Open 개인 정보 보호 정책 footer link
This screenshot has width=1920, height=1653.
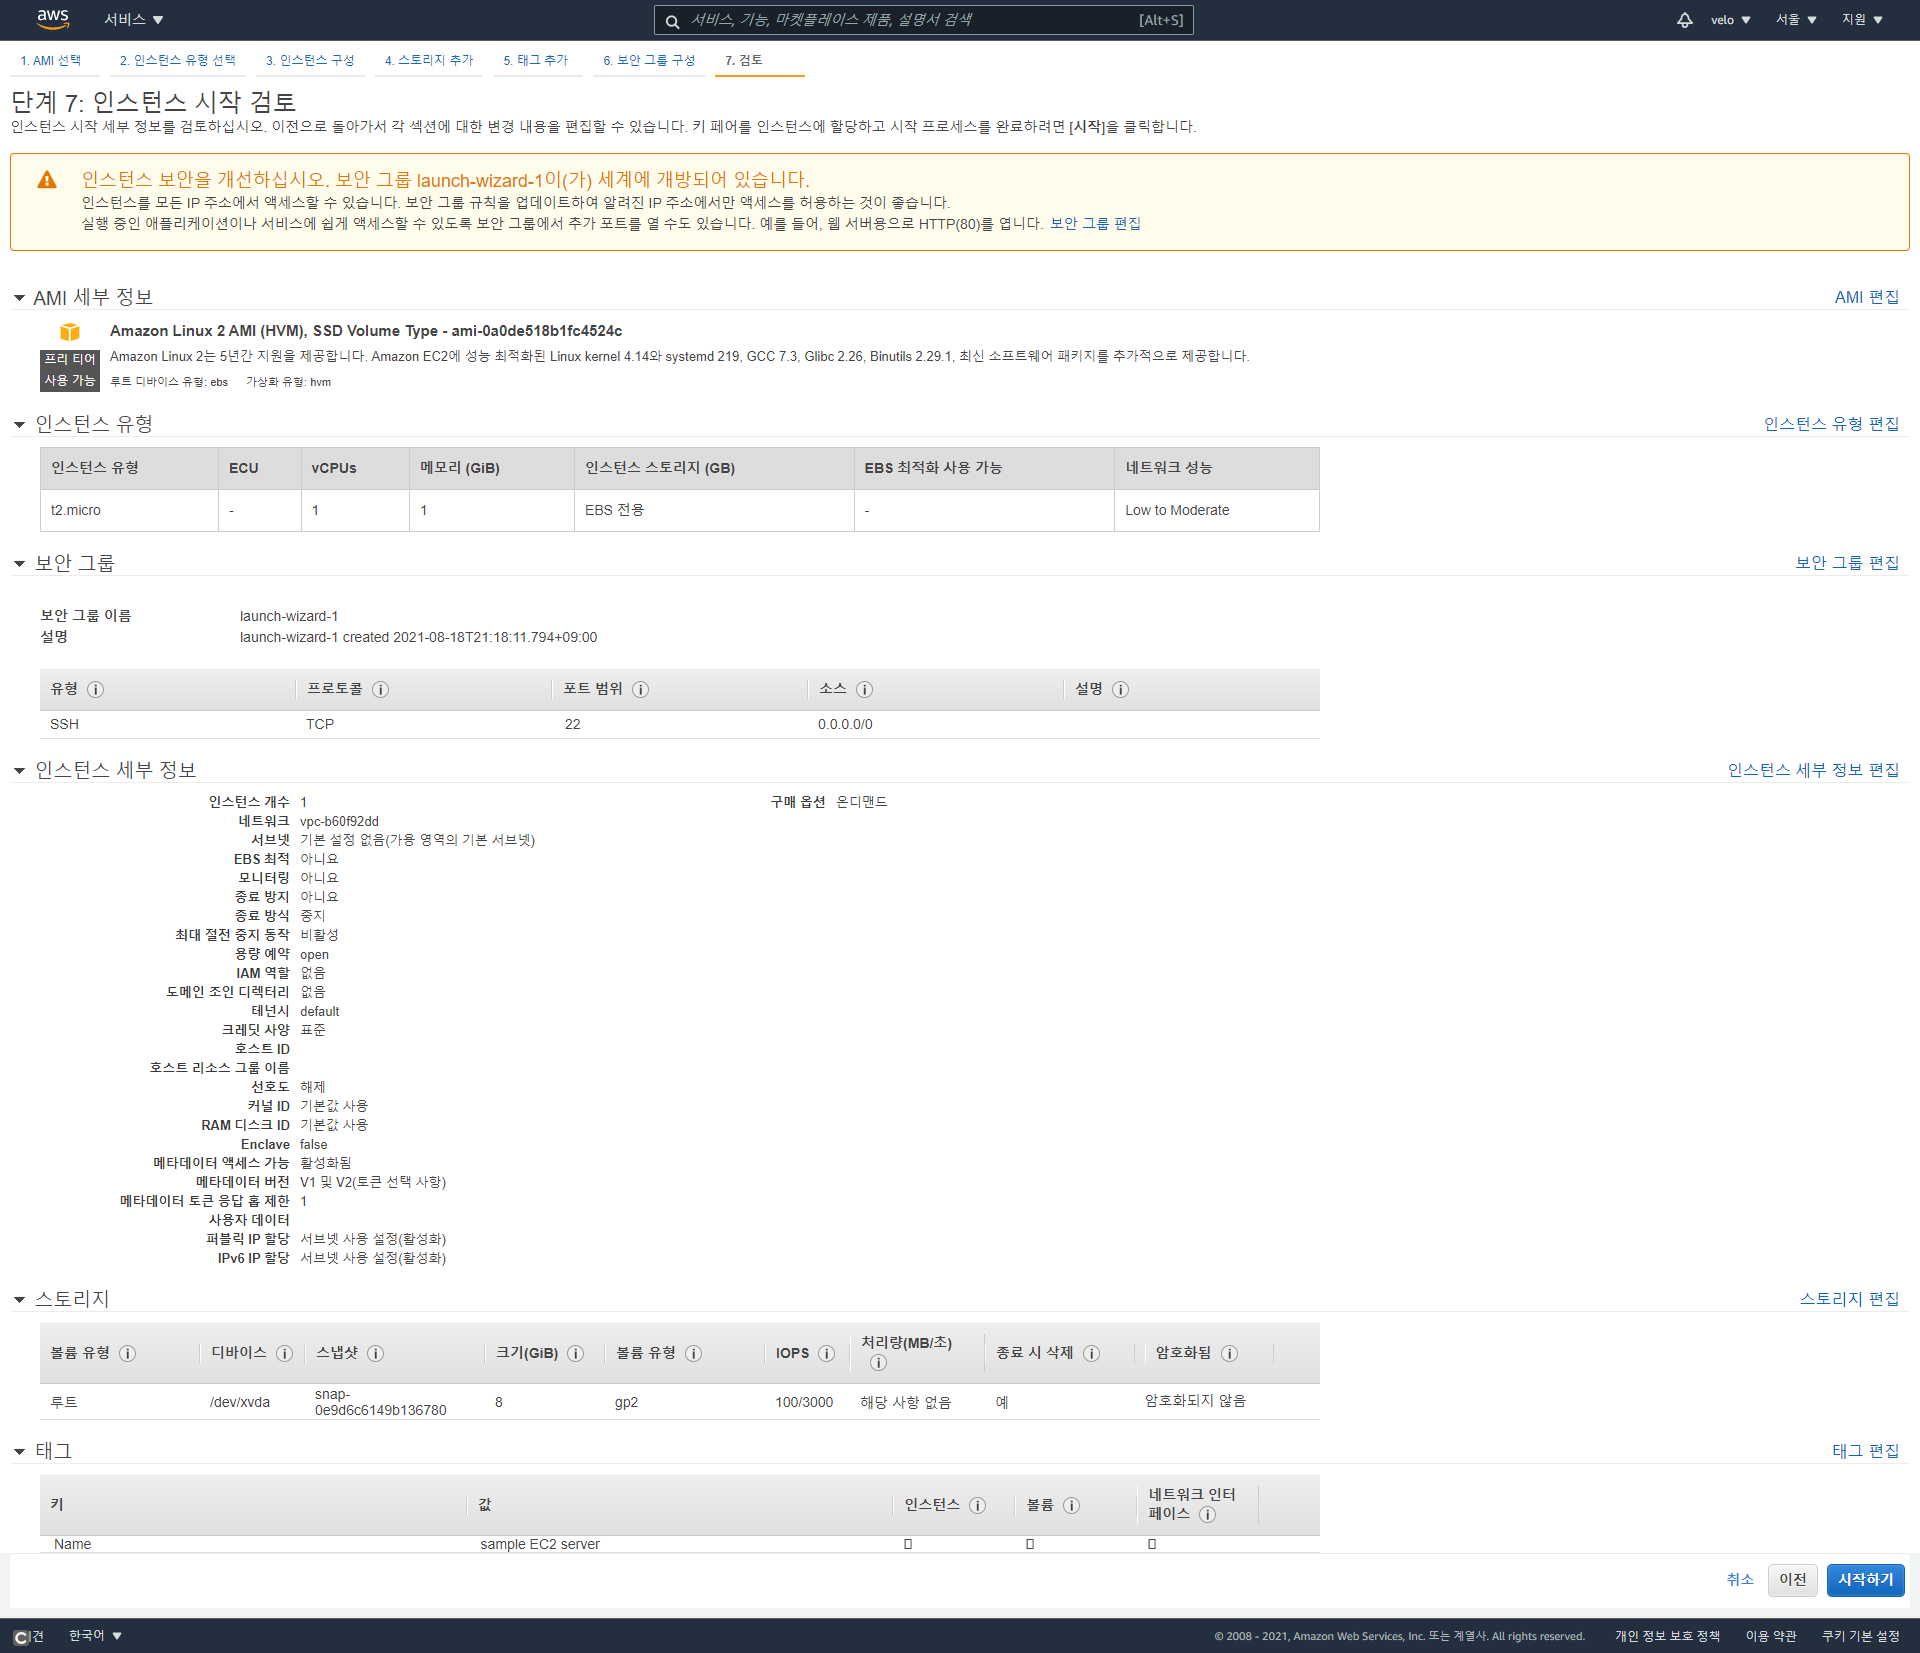click(x=1667, y=1637)
